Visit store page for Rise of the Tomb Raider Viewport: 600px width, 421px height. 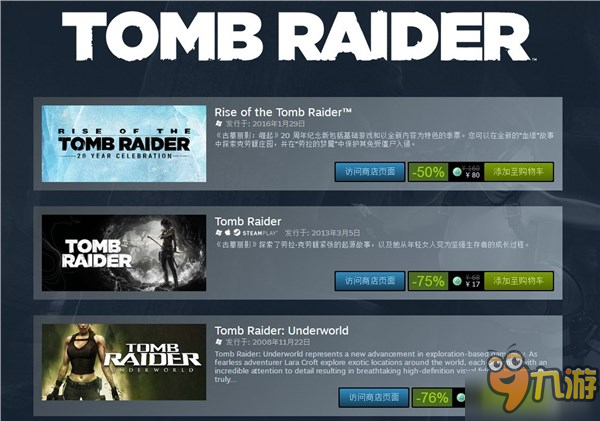coord(370,172)
